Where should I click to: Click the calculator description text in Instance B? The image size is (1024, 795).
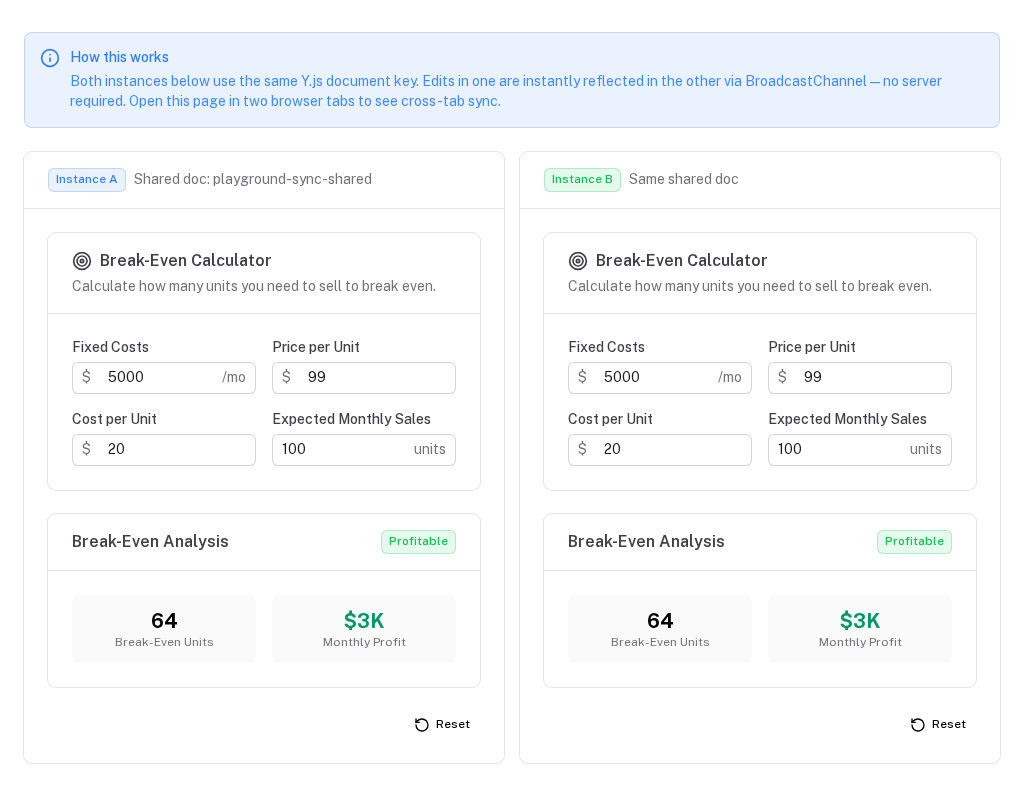point(750,286)
